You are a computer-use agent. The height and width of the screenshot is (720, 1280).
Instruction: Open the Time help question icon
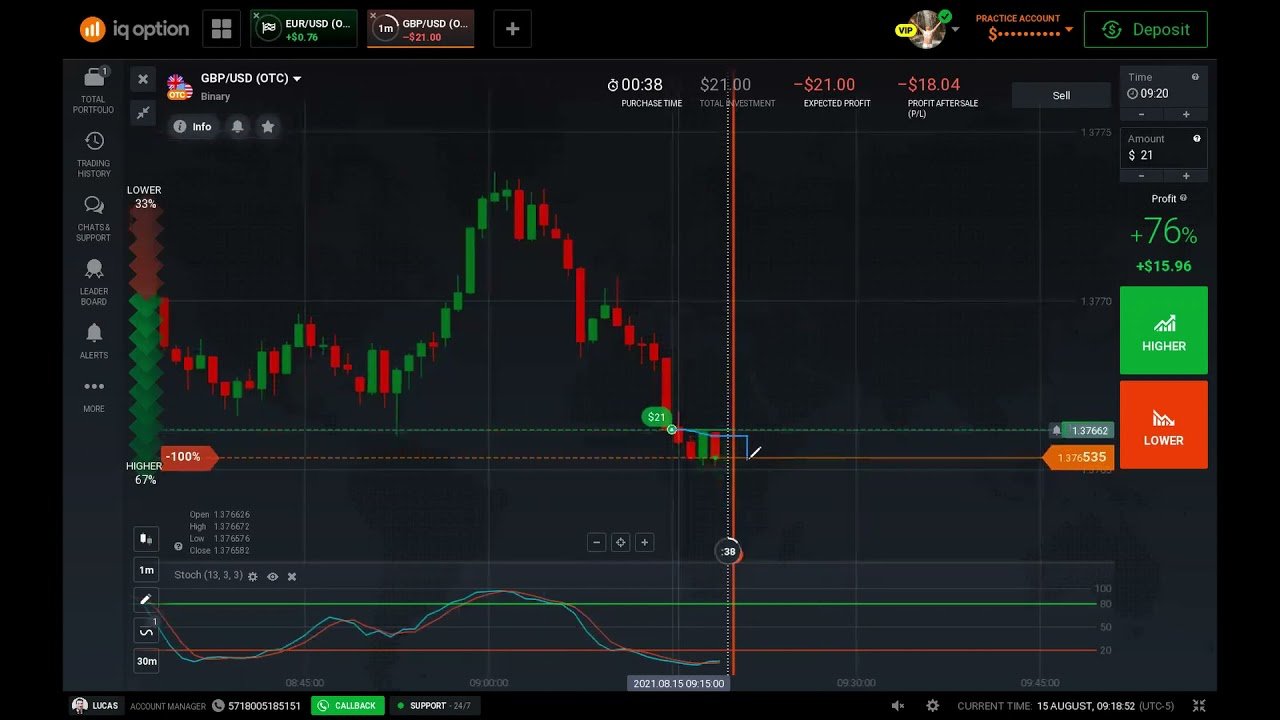click(1195, 77)
